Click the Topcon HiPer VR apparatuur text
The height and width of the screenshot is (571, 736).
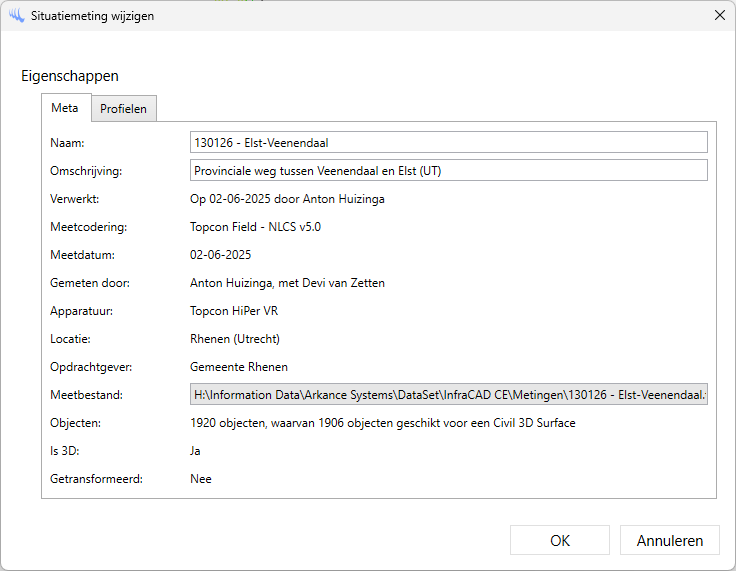(x=233, y=311)
